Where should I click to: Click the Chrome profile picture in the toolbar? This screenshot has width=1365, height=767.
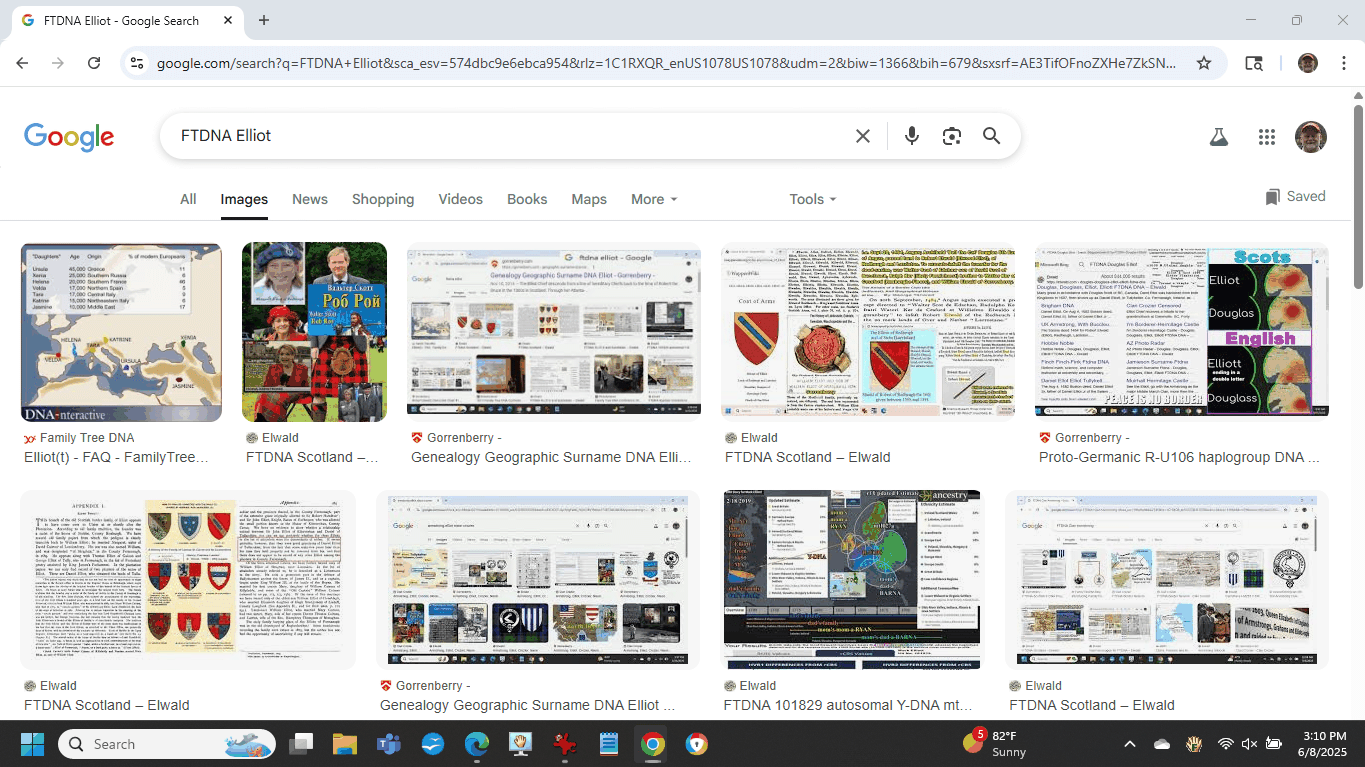(x=1308, y=63)
